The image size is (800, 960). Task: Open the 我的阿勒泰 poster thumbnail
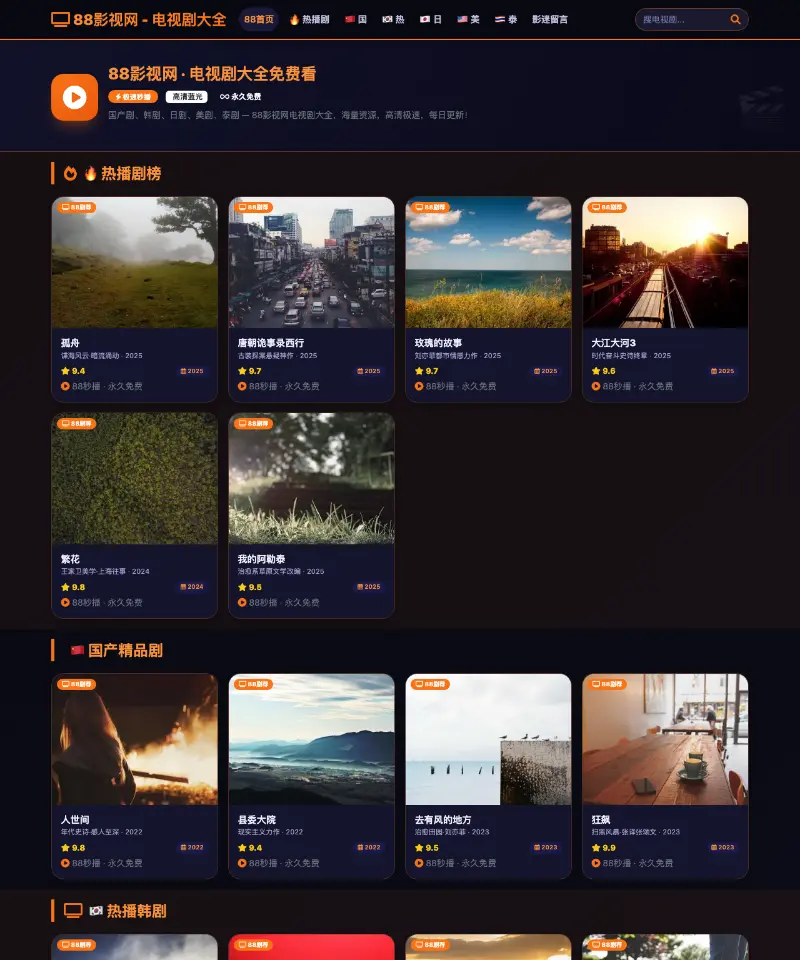(x=312, y=479)
